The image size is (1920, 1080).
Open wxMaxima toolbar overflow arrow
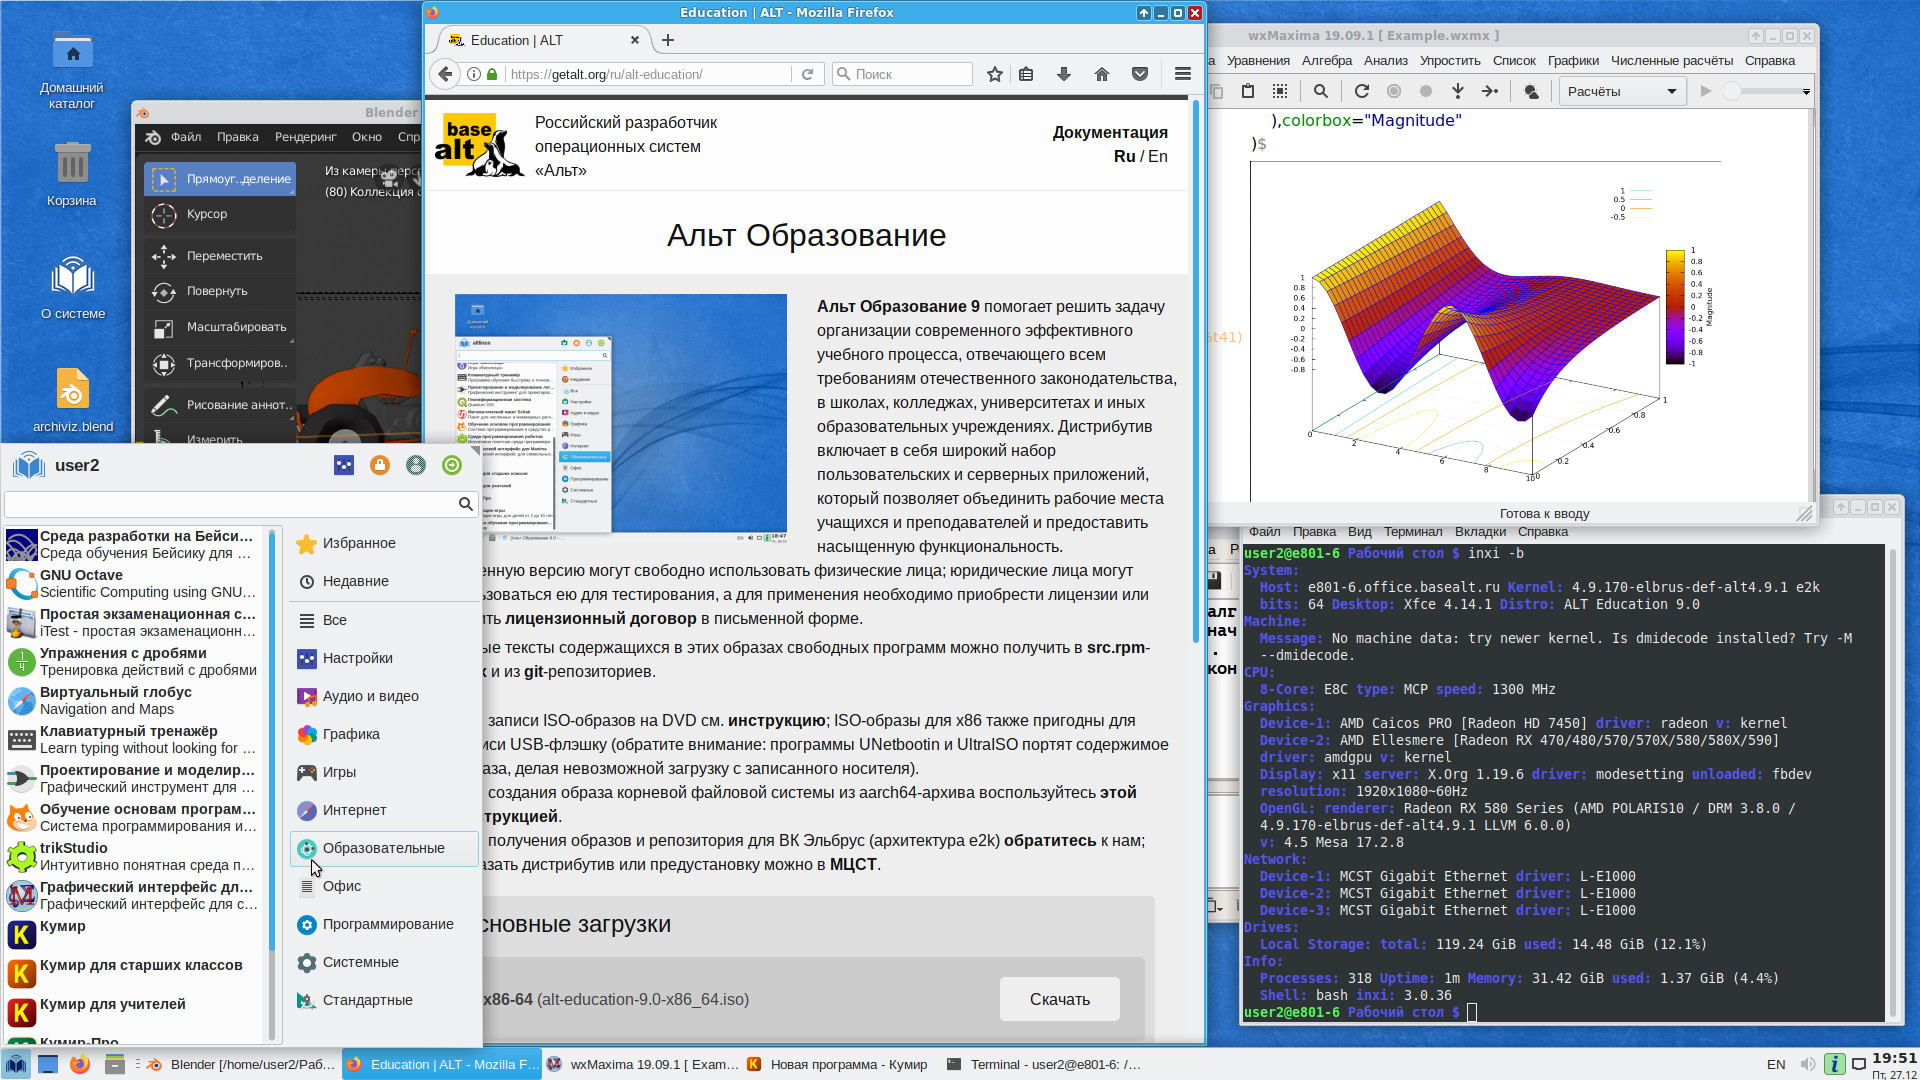(x=1806, y=91)
